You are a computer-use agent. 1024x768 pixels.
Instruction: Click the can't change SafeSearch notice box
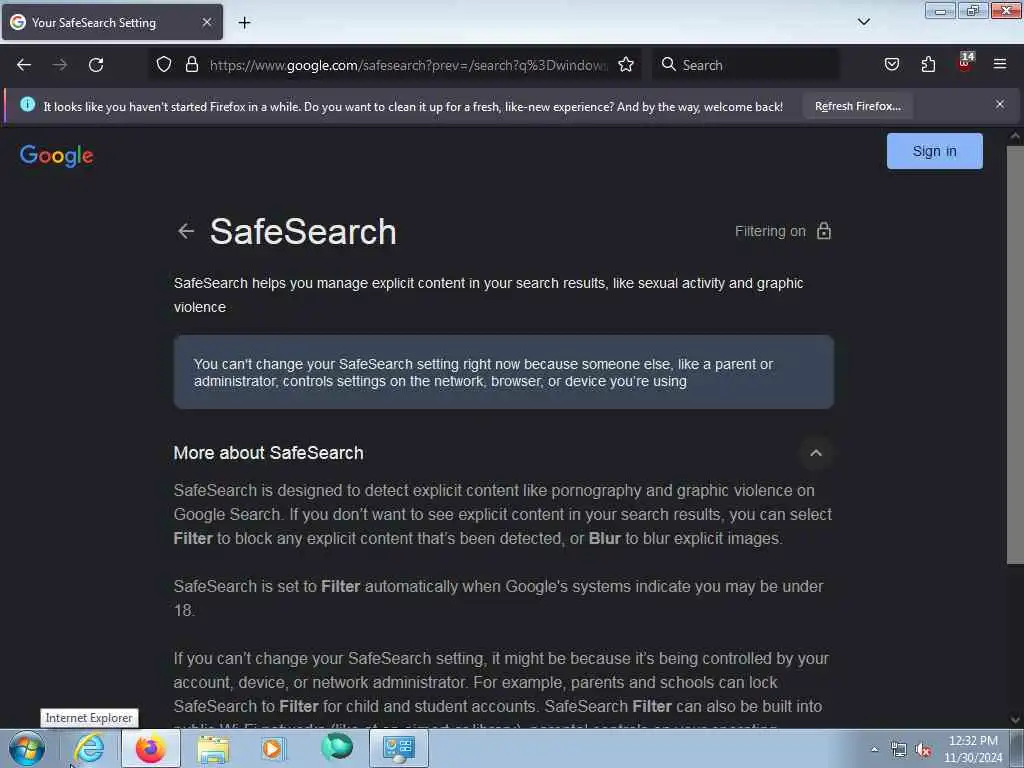(504, 372)
